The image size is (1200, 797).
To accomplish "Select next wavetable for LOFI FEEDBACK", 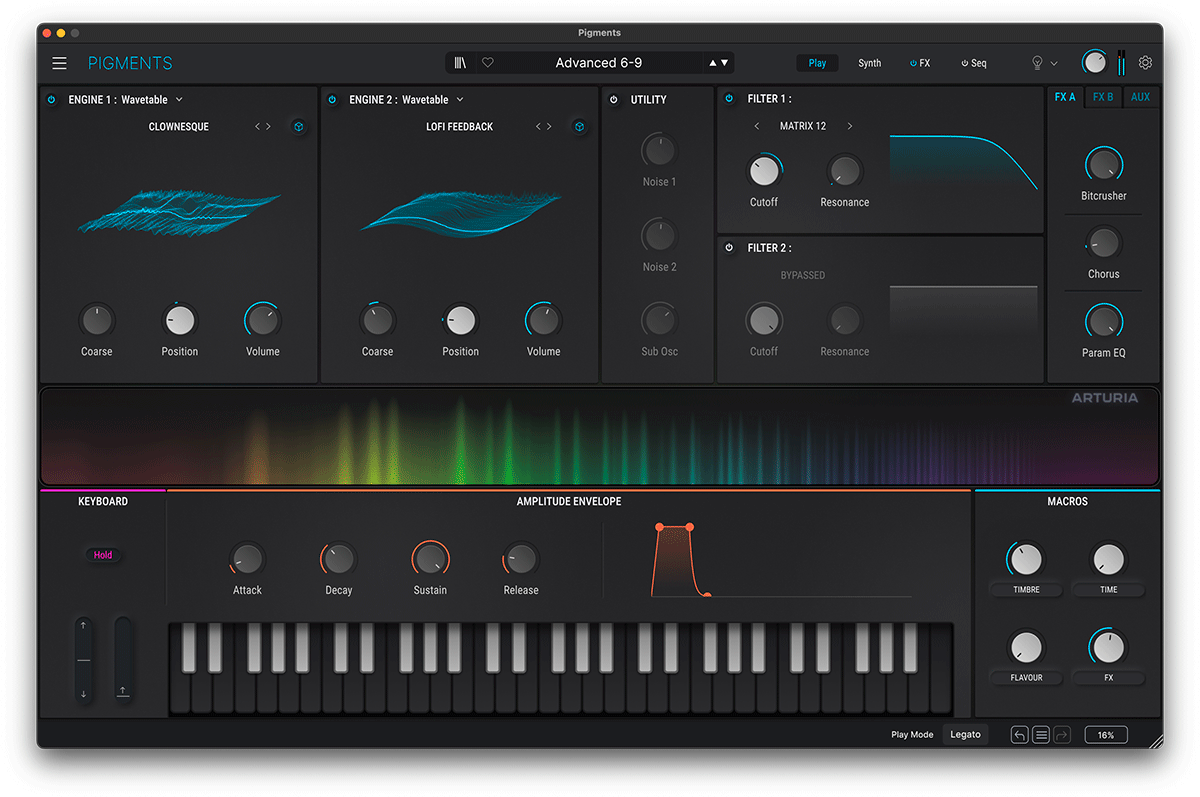I will point(549,127).
